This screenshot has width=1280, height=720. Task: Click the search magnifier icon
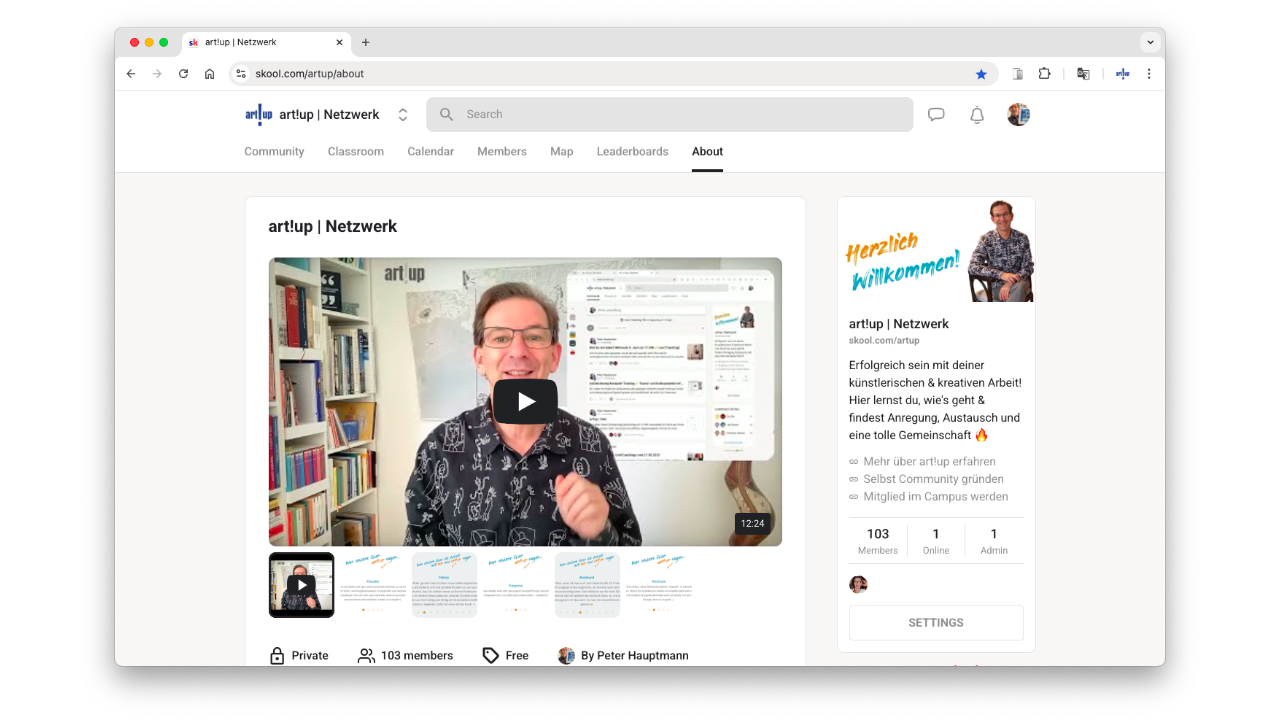tap(446, 114)
